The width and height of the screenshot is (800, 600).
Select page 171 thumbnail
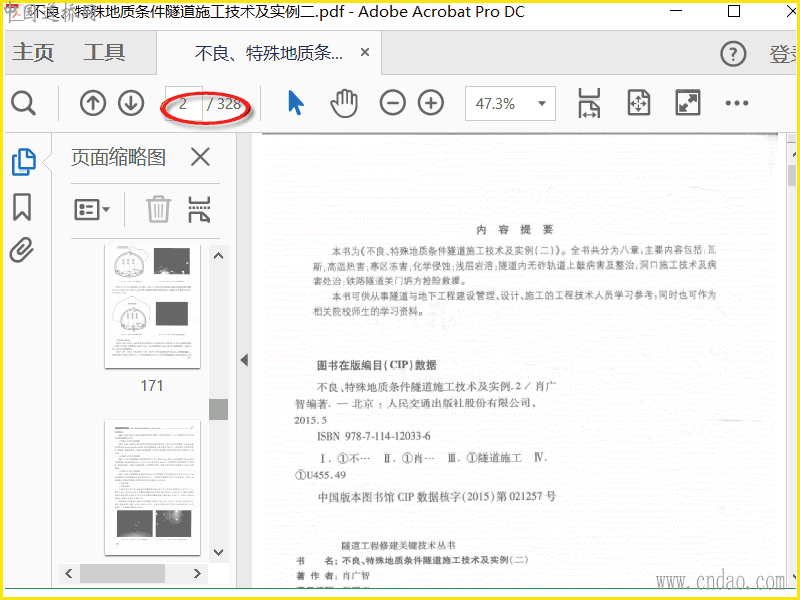coord(152,307)
